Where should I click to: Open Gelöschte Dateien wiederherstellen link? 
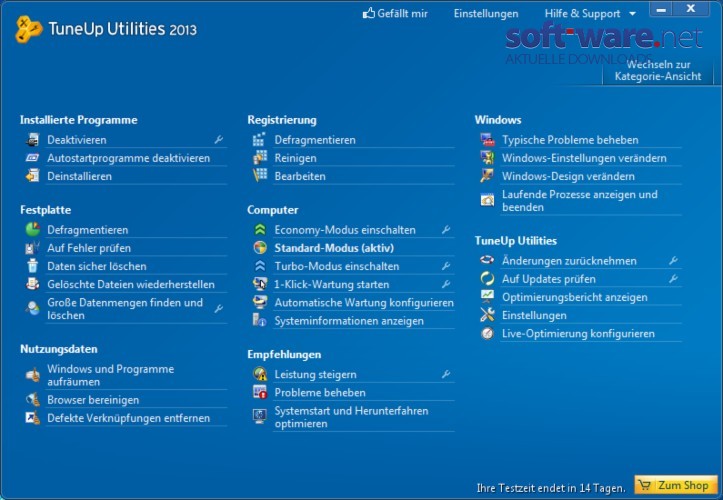coord(131,284)
